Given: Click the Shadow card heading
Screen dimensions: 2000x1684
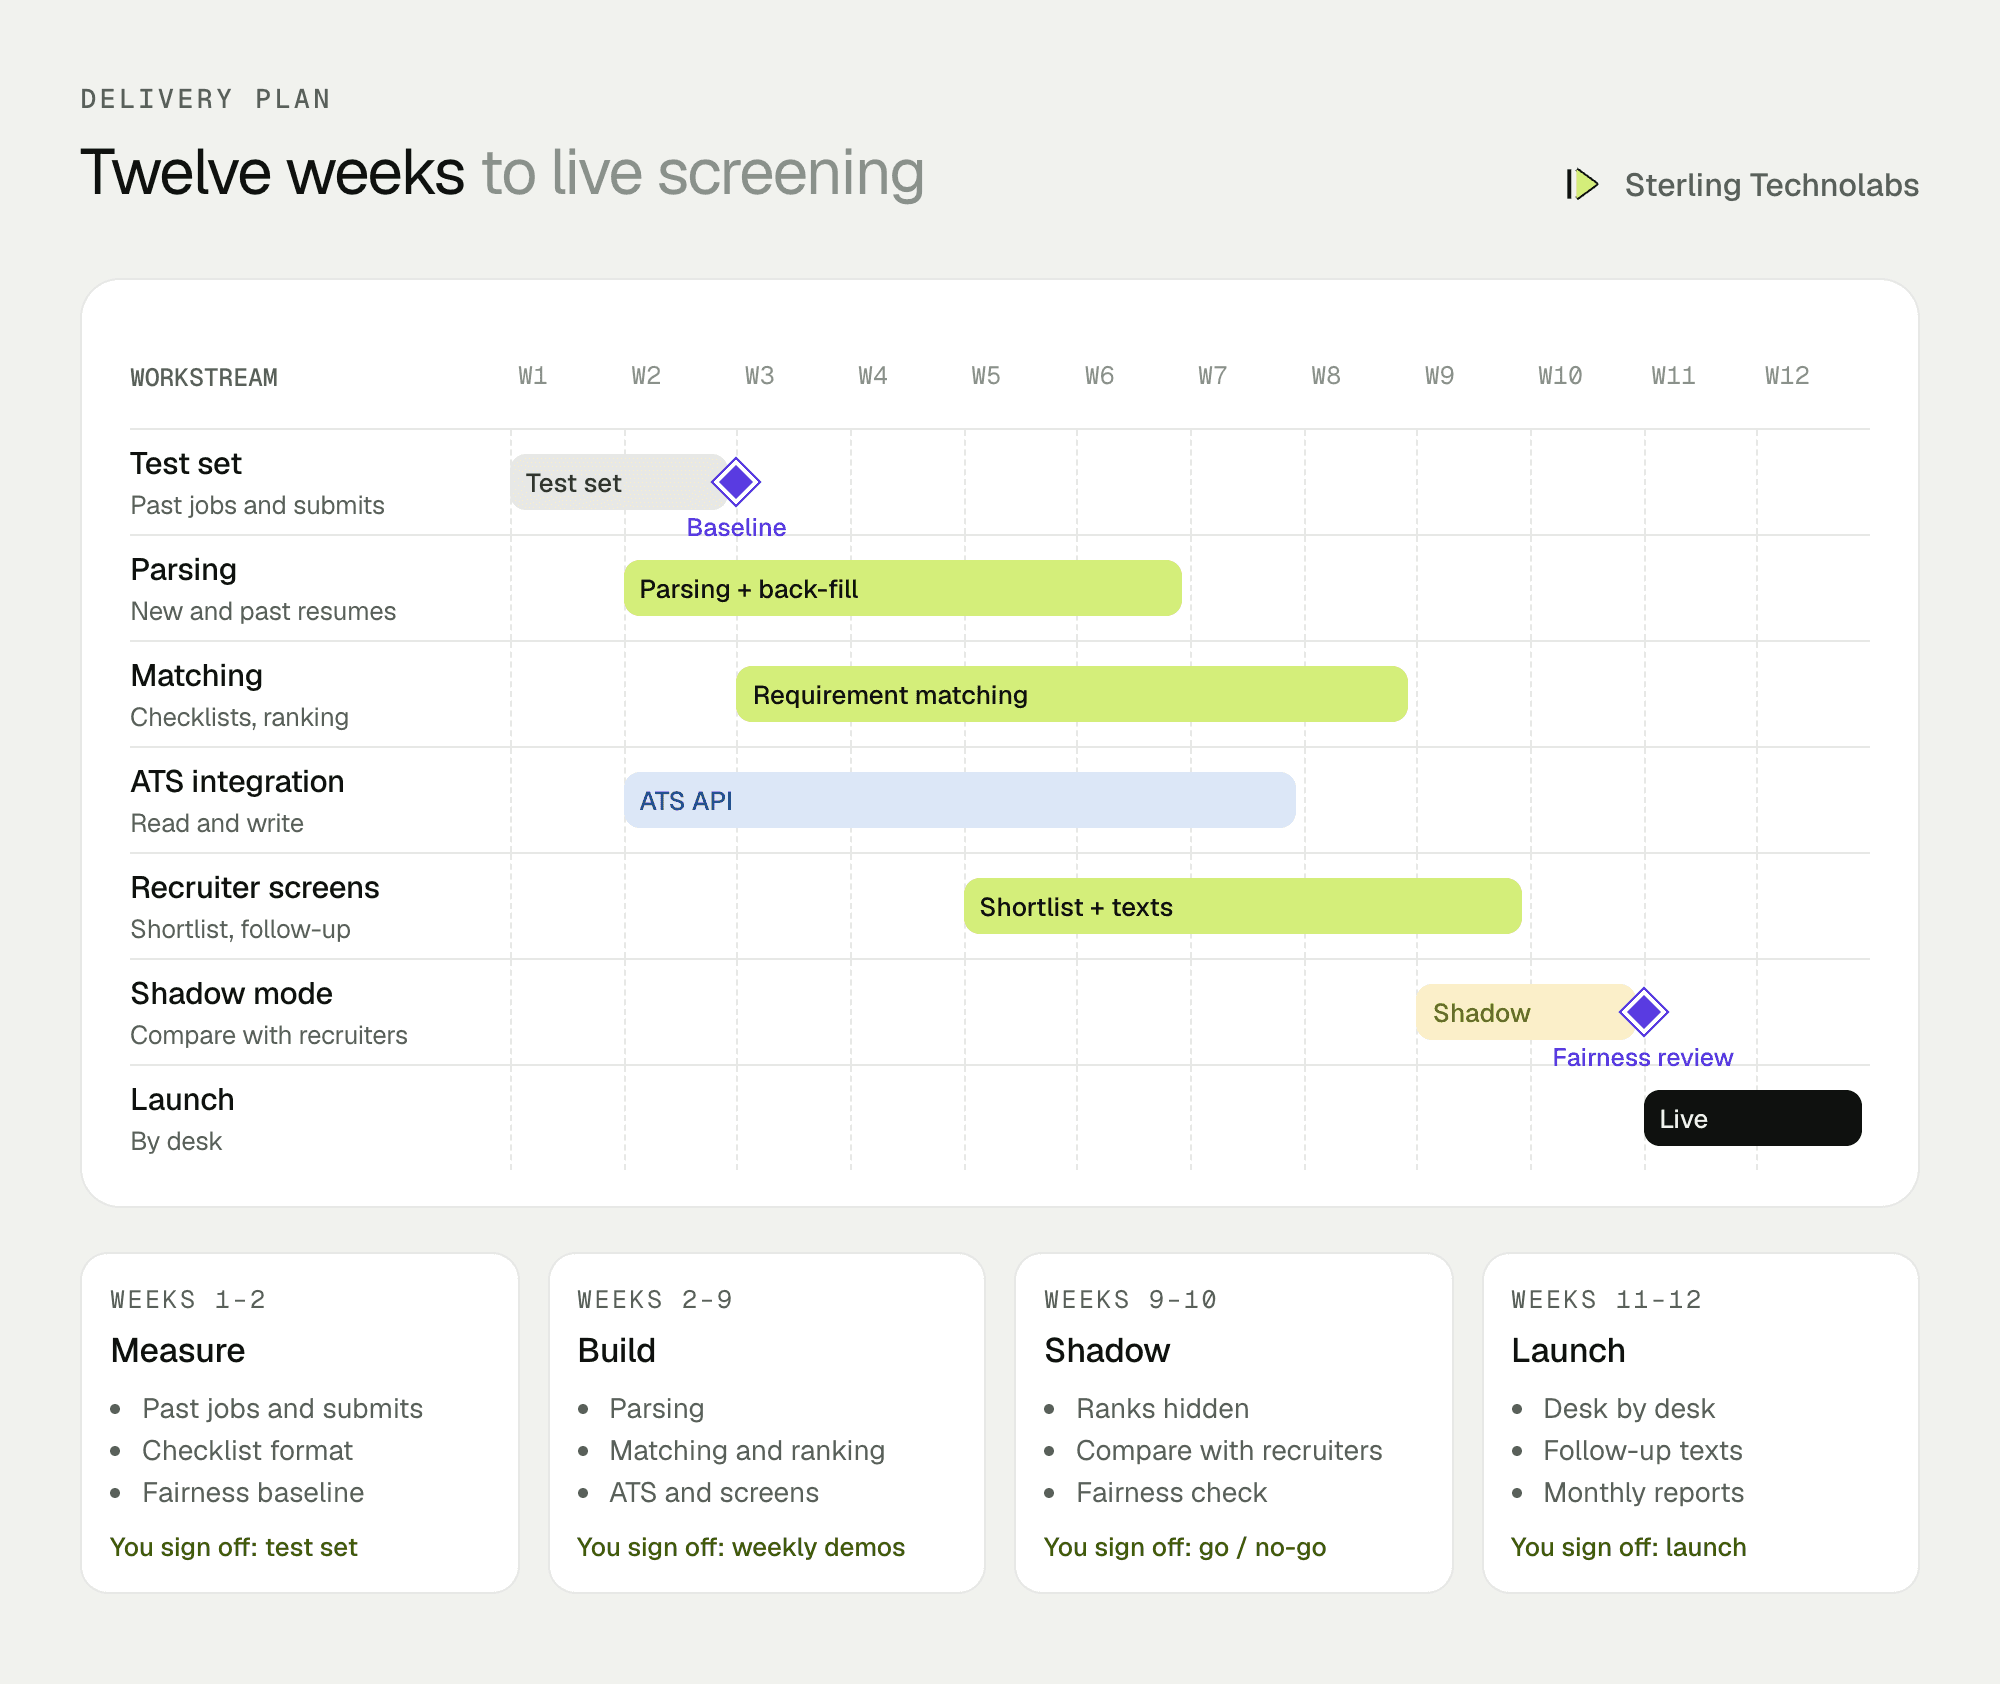Looking at the screenshot, I should [x=1107, y=1350].
